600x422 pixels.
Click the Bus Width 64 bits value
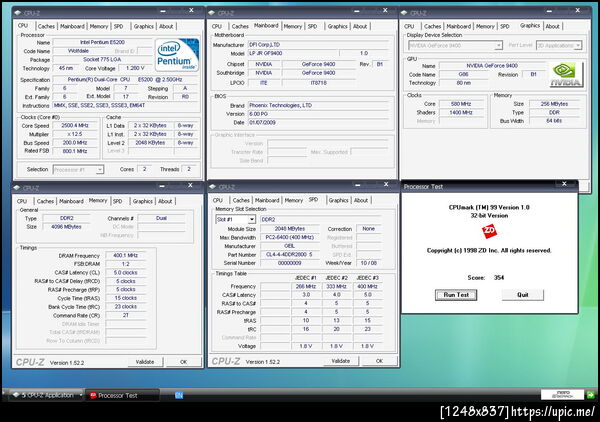pyautogui.click(x=554, y=121)
